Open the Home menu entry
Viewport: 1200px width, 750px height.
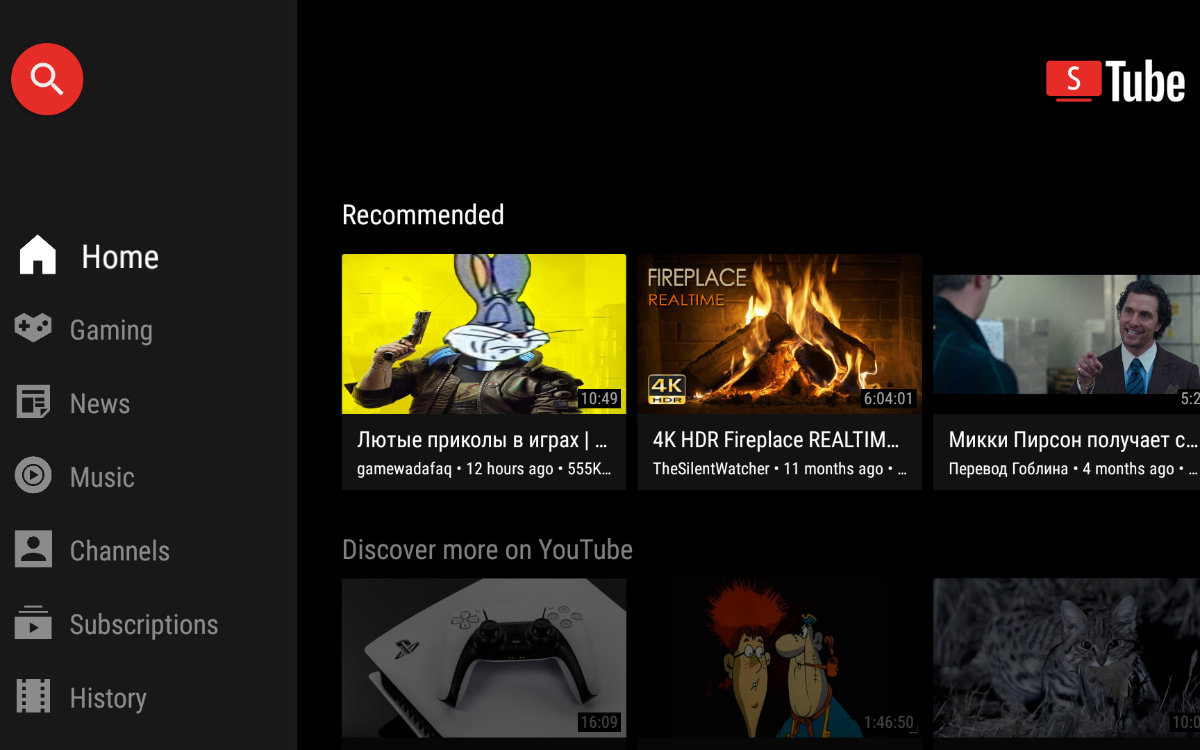pyautogui.click(x=119, y=256)
